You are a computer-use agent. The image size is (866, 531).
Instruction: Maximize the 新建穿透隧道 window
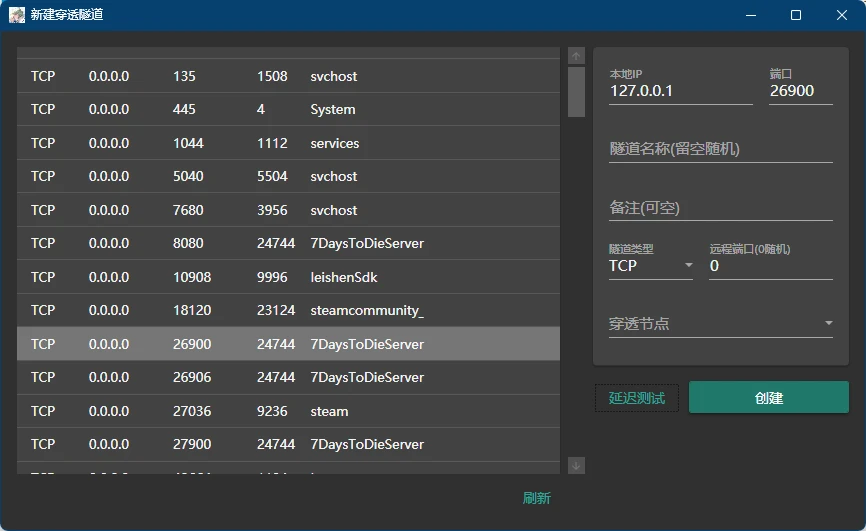coord(796,15)
